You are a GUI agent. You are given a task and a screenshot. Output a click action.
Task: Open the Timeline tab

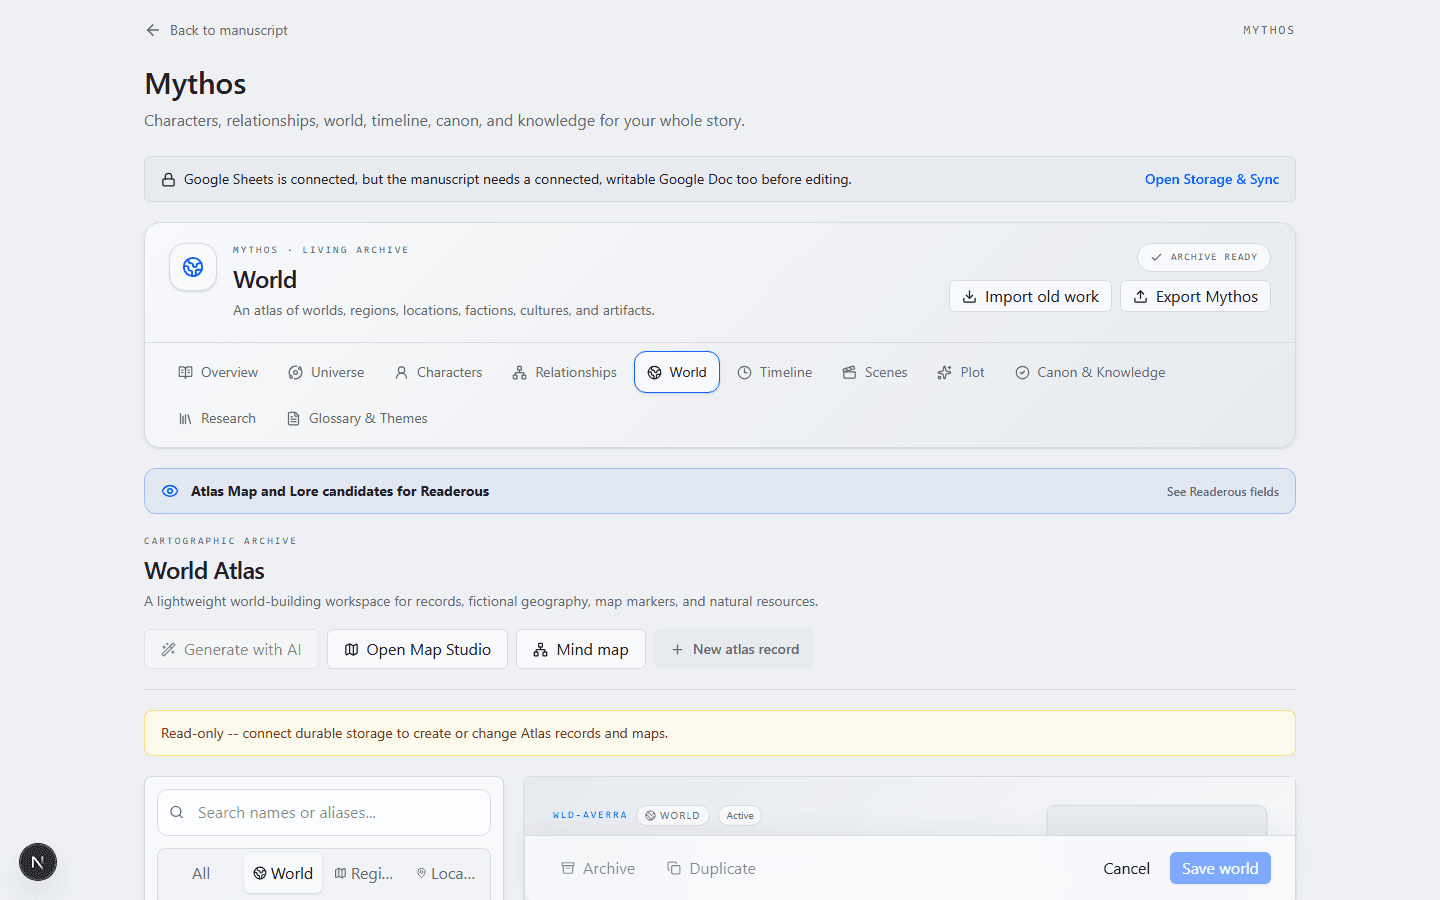tap(775, 372)
